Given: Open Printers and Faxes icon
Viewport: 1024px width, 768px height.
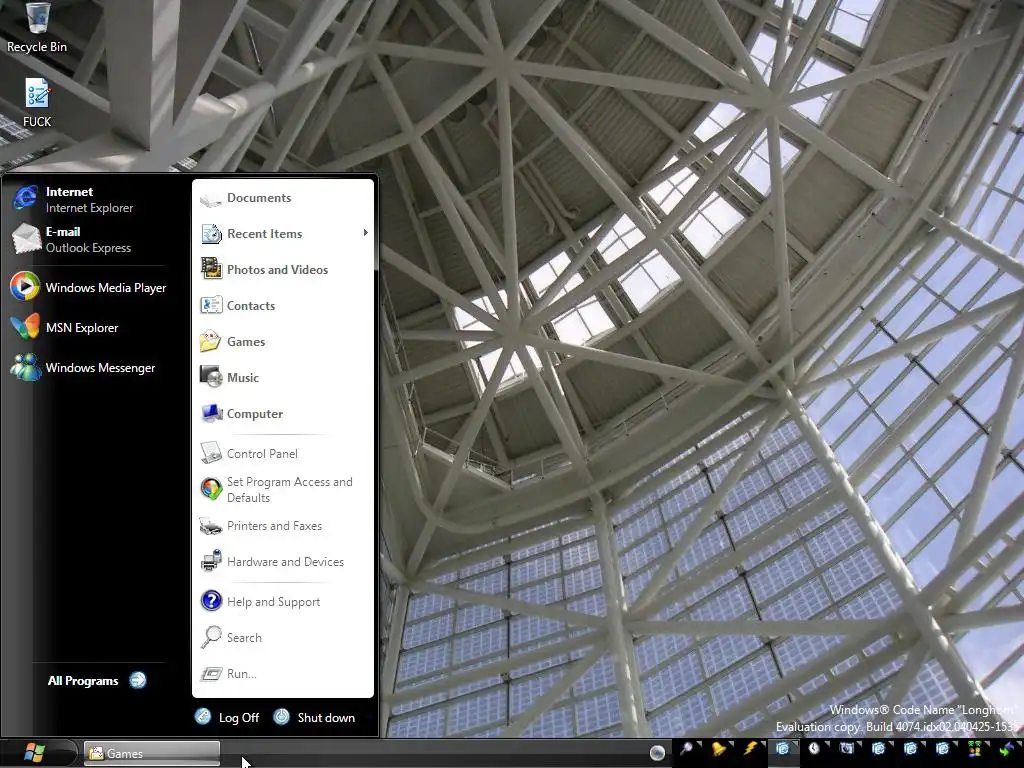Looking at the screenshot, I should (211, 526).
